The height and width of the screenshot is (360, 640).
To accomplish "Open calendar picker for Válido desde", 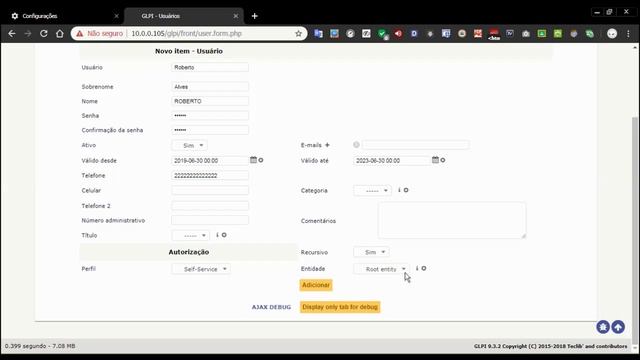I will click(x=253, y=160).
